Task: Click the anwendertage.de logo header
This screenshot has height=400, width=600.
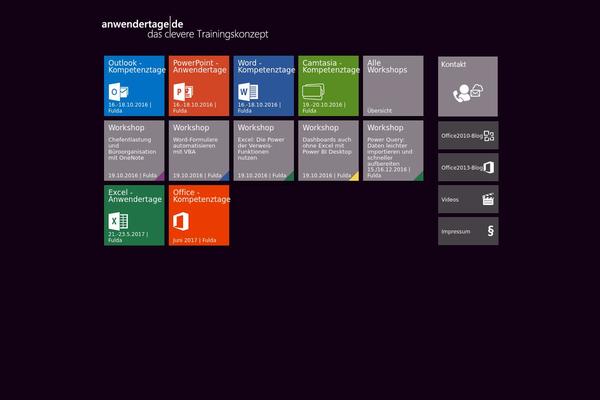Action: point(142,24)
